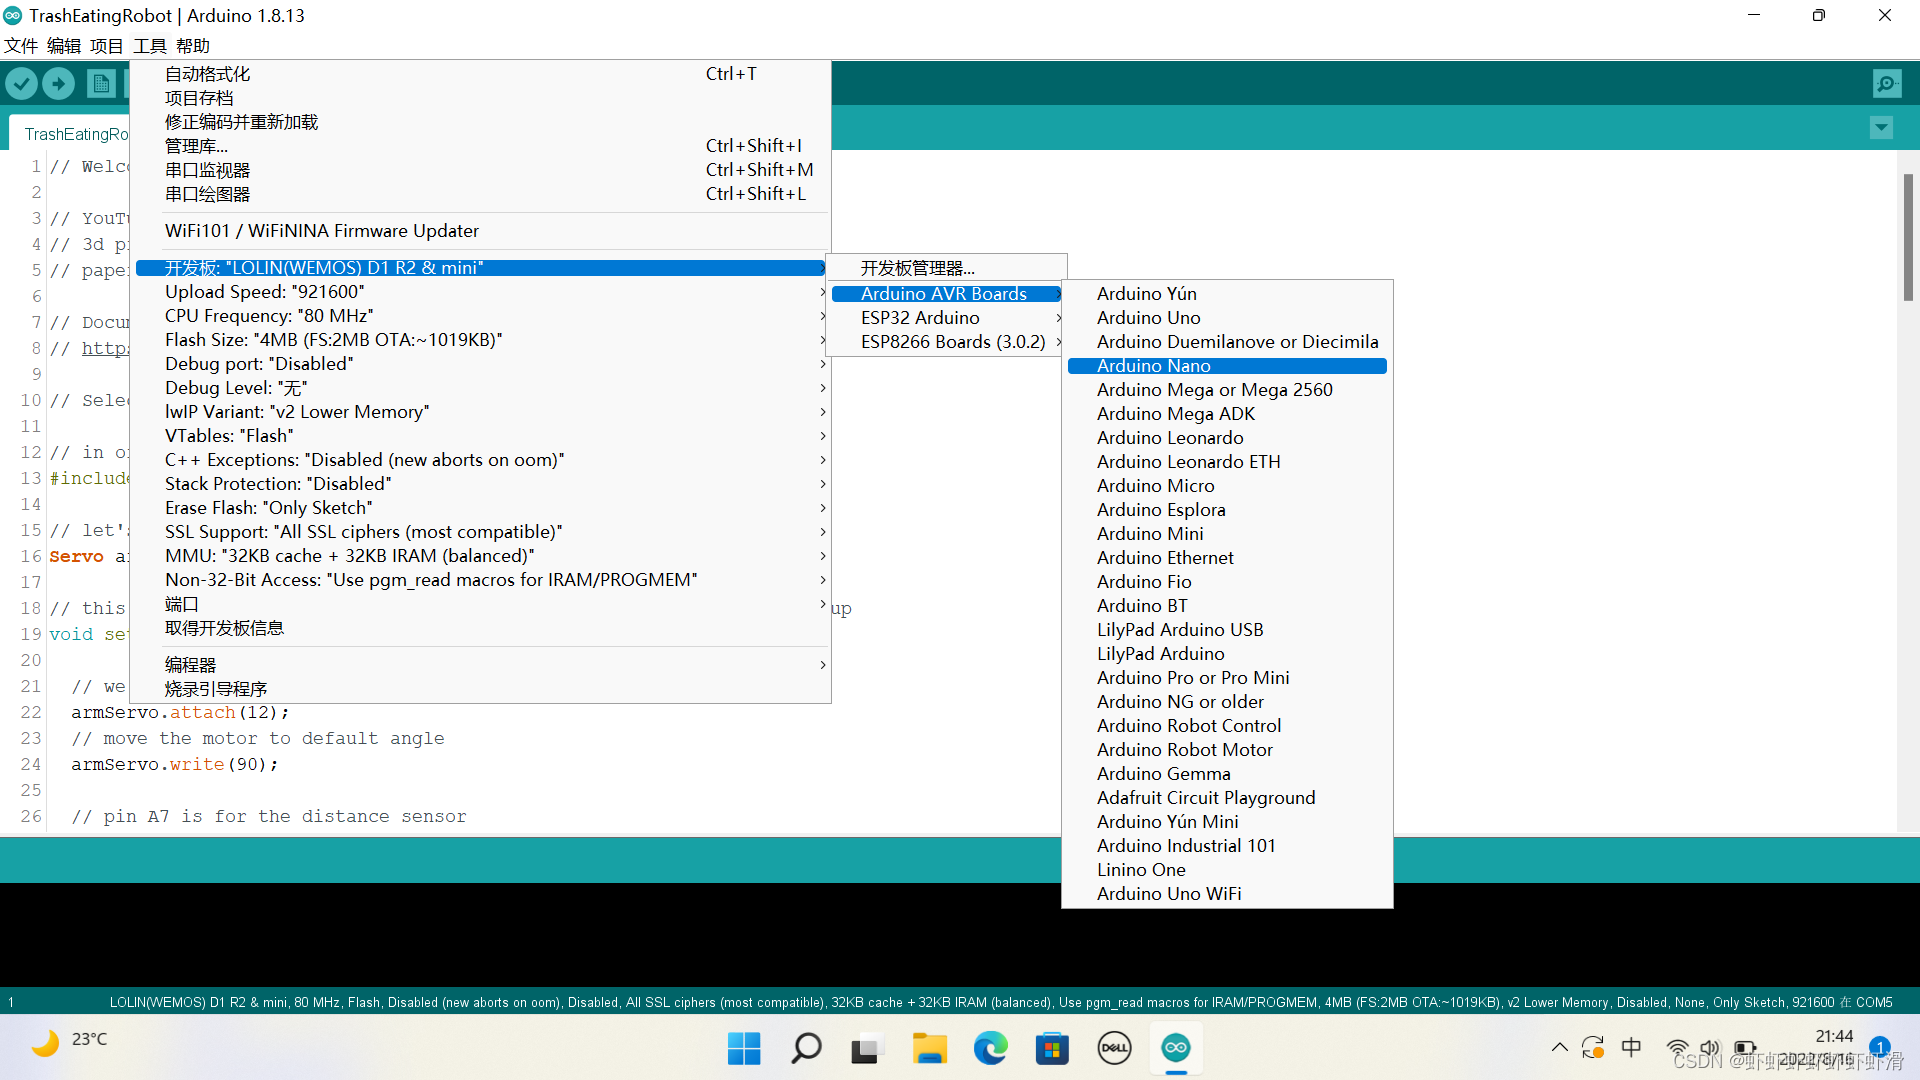
Task: Select Arduino Uno board
Action: (1227, 318)
